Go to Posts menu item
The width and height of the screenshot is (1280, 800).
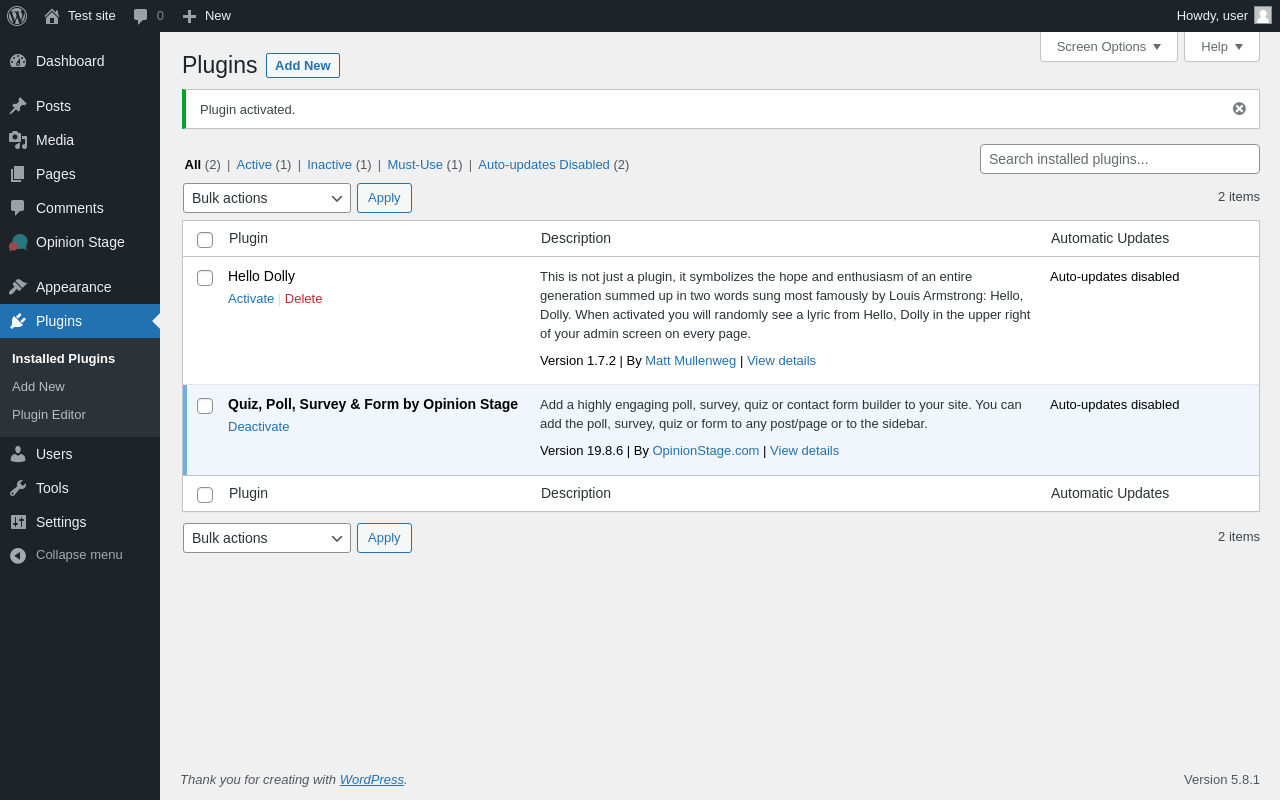click(x=80, y=106)
